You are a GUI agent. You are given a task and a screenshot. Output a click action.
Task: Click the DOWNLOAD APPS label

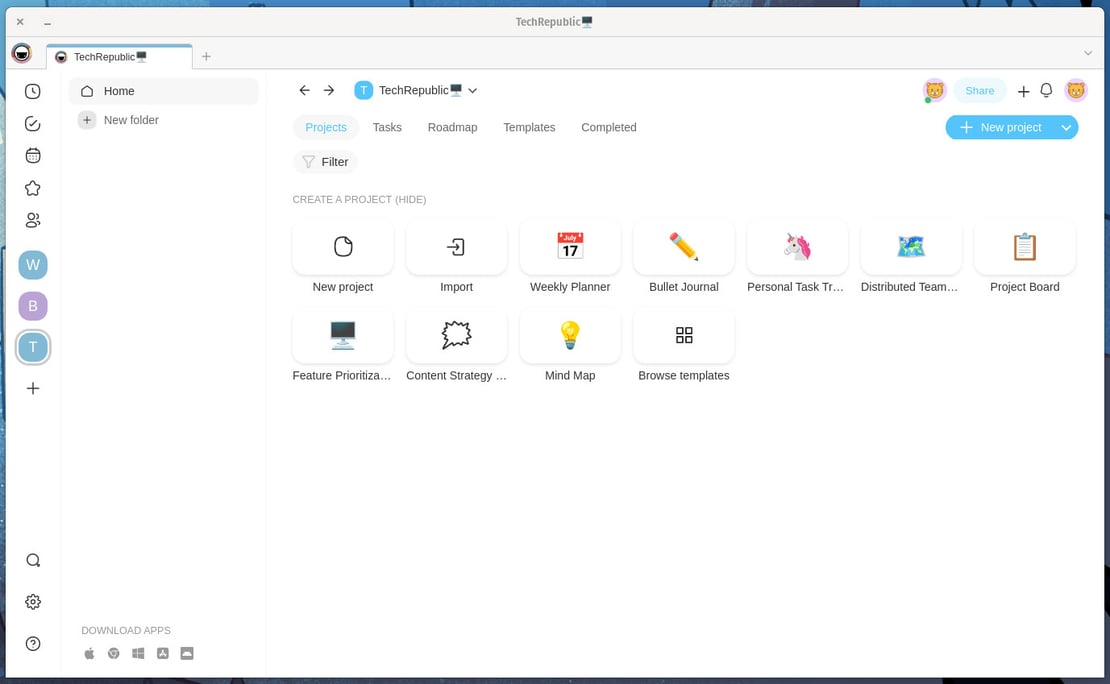pyautogui.click(x=125, y=630)
